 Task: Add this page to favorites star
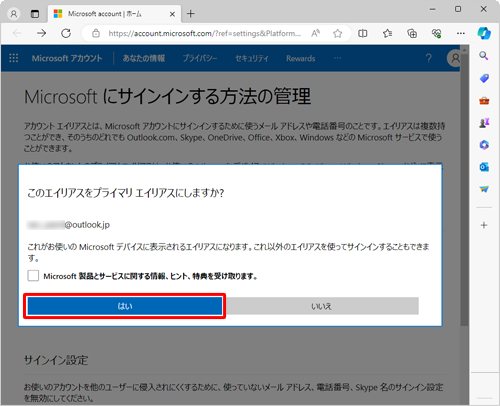(x=338, y=33)
